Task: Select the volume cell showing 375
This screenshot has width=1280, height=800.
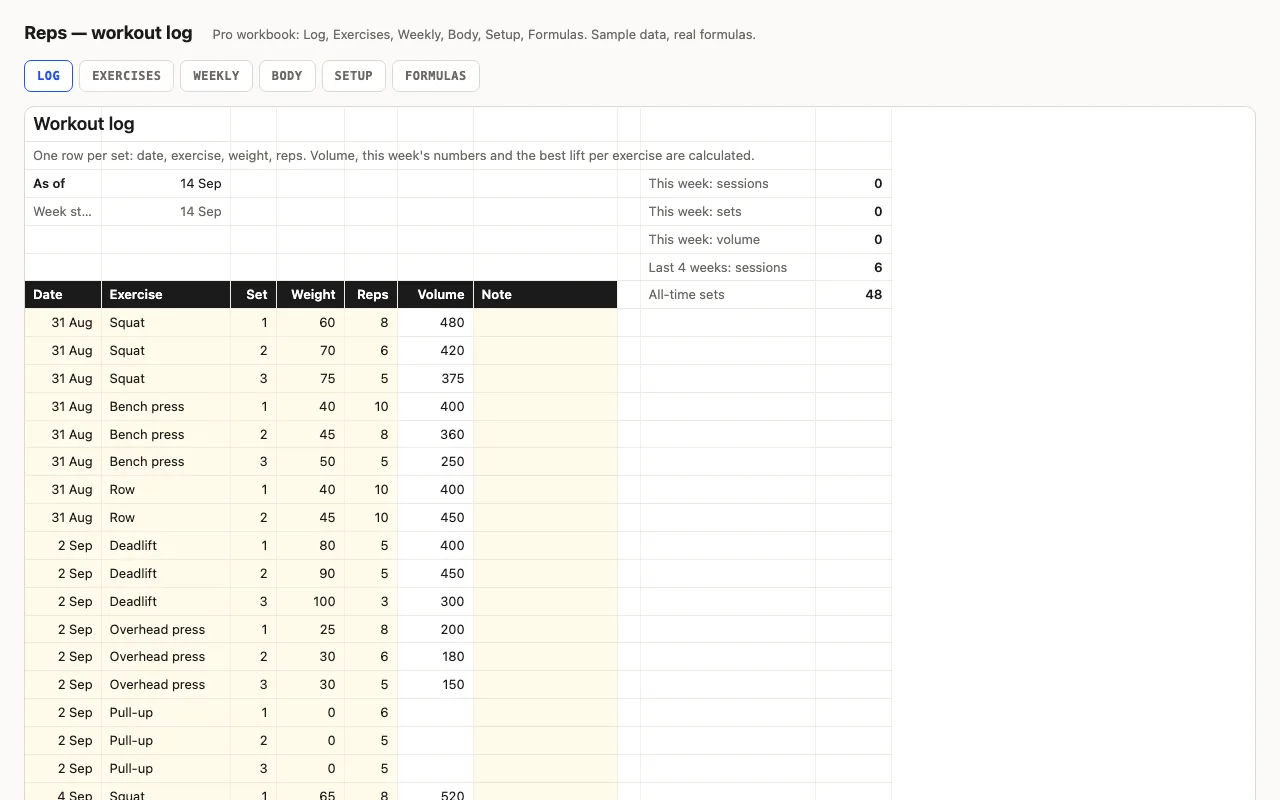Action: pyautogui.click(x=436, y=379)
